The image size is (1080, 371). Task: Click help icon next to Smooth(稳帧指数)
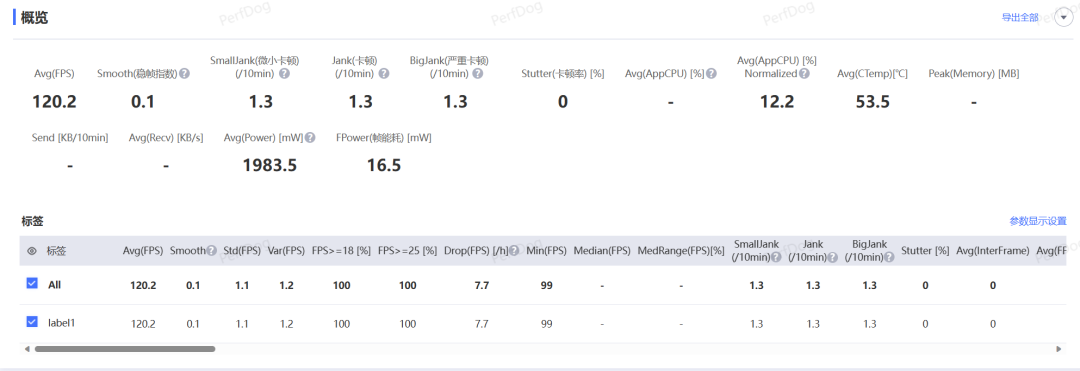185,74
